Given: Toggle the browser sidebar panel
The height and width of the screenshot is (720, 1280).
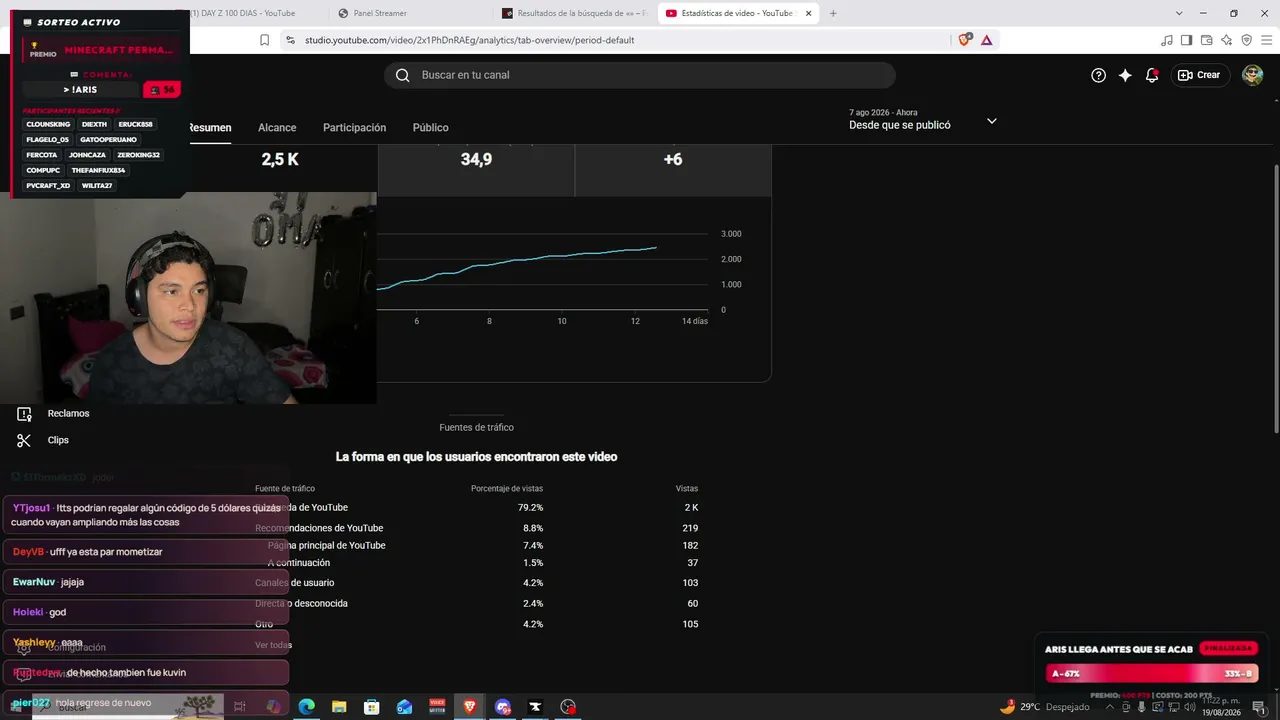Looking at the screenshot, I should pyautogui.click(x=1186, y=40).
